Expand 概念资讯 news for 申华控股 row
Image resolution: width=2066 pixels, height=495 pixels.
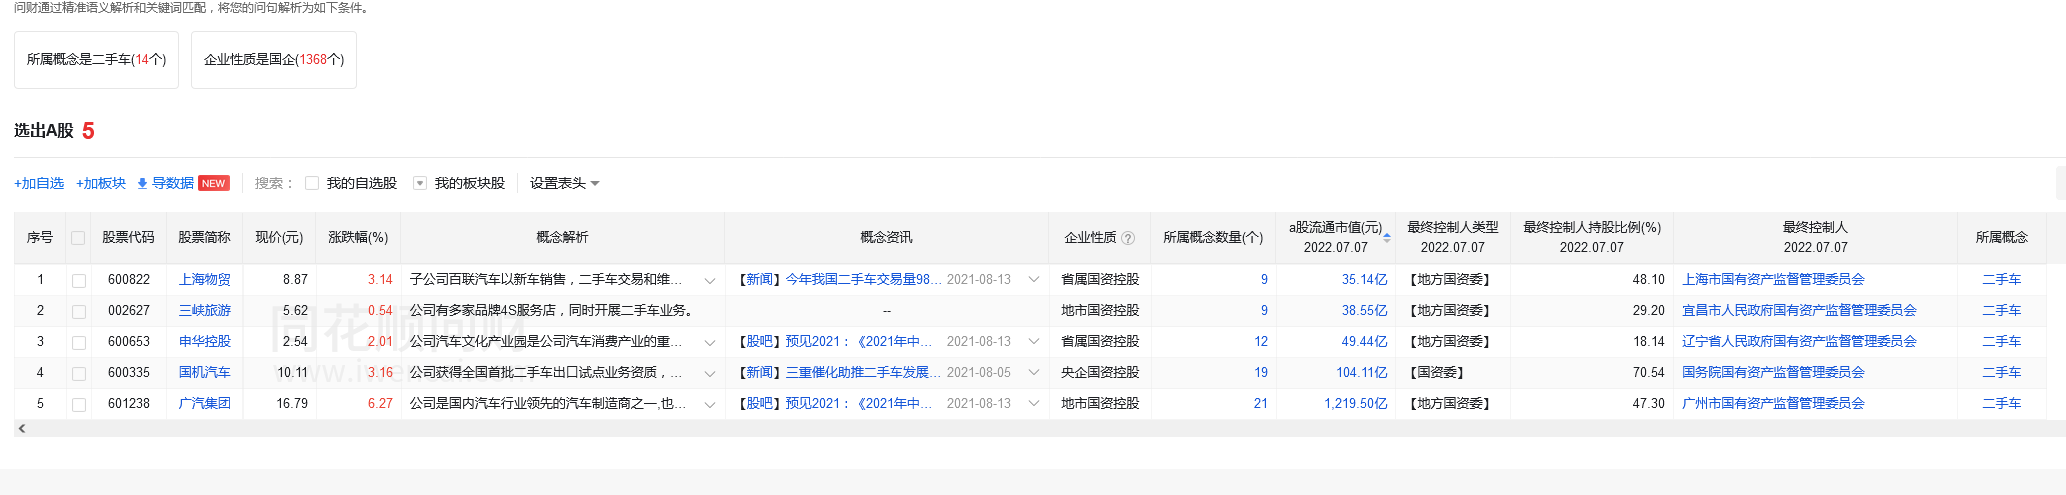1034,342
